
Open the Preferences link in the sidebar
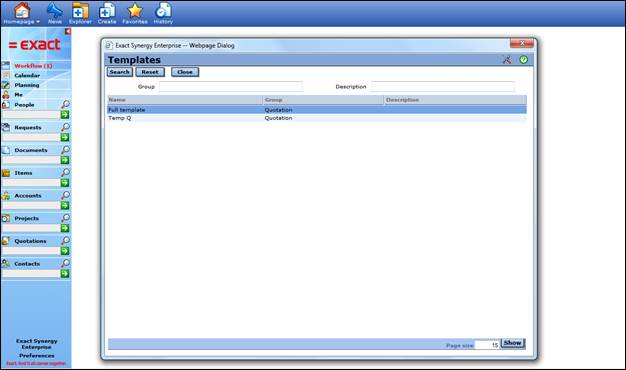37,356
